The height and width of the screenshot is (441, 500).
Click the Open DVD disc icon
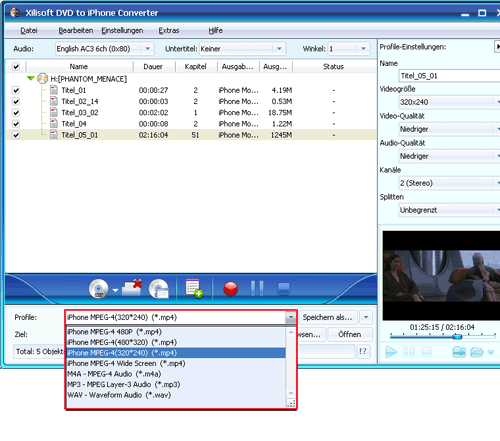pos(98,289)
